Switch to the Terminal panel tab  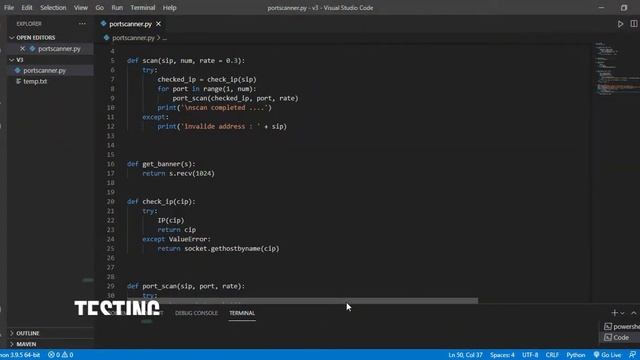242,313
